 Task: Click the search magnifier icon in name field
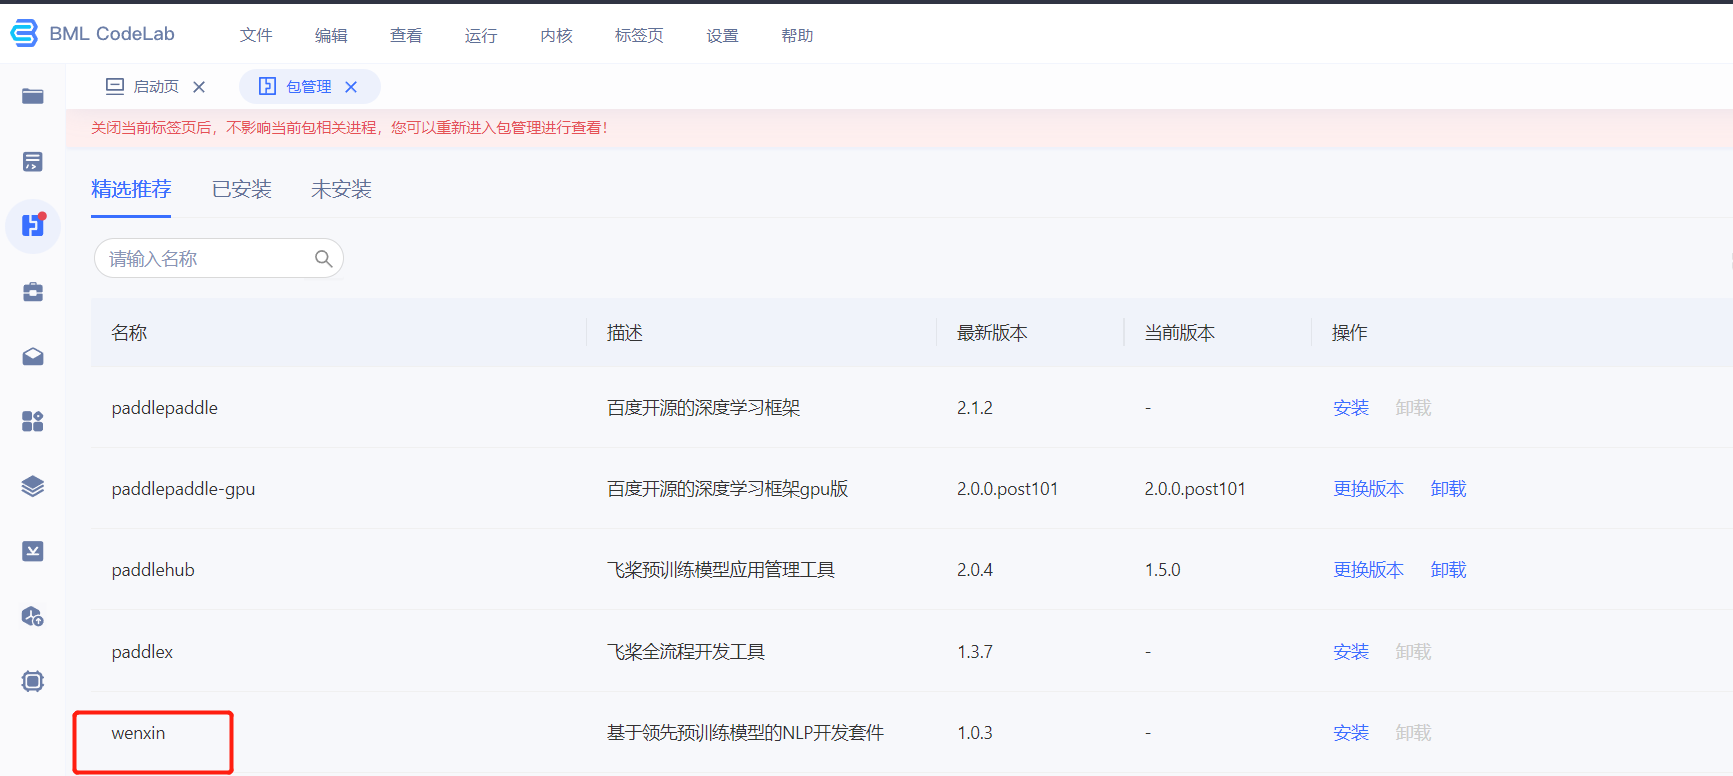(323, 258)
